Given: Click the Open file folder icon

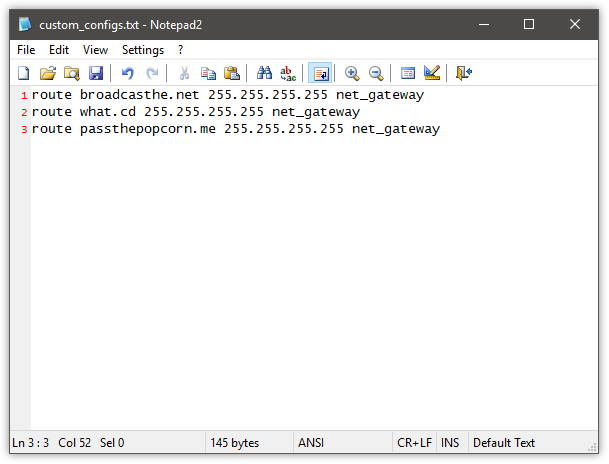Looking at the screenshot, I should coord(47,73).
